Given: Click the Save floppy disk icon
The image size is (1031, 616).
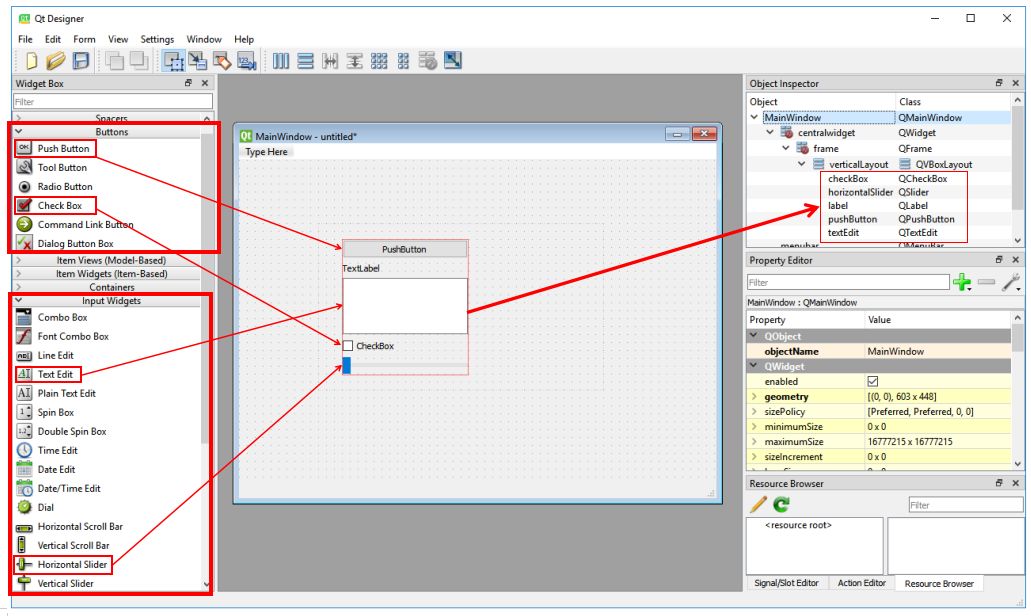Looking at the screenshot, I should point(80,61).
